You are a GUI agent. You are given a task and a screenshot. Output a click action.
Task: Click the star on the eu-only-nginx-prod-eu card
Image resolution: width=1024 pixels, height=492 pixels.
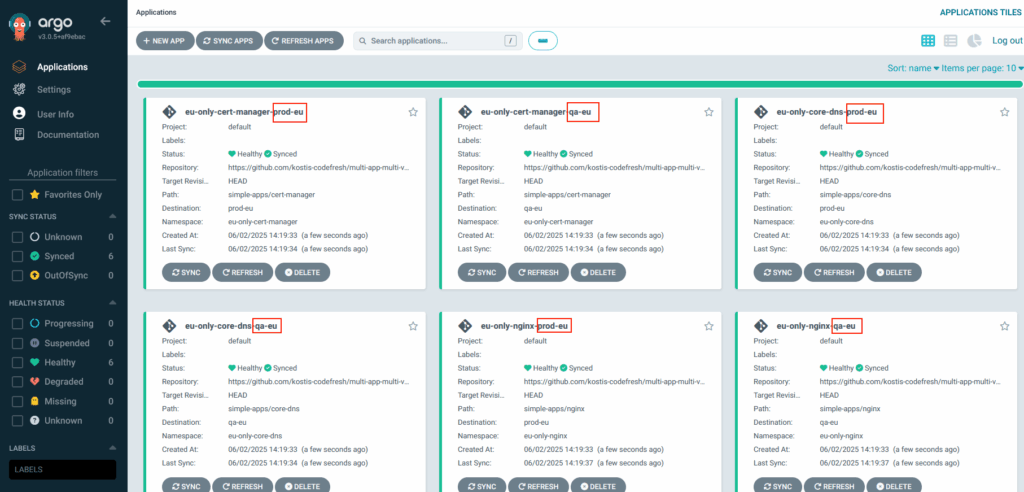pos(709,326)
